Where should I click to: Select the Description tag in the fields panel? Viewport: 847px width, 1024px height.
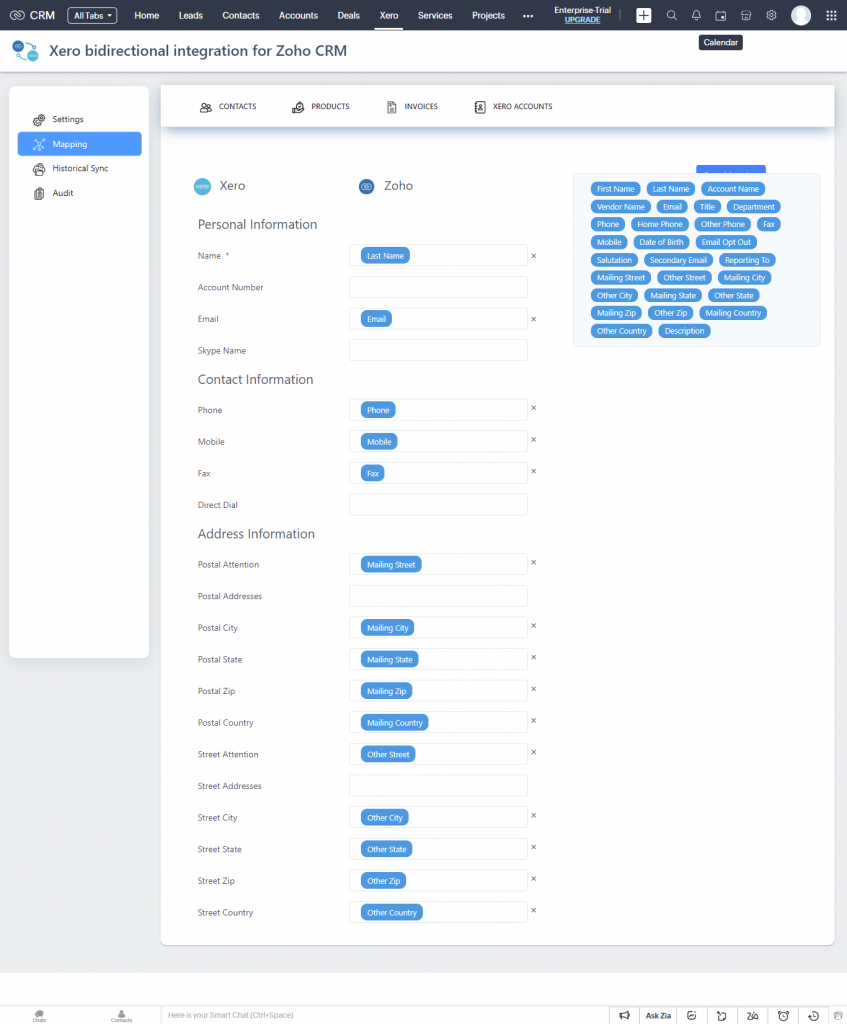[684, 331]
